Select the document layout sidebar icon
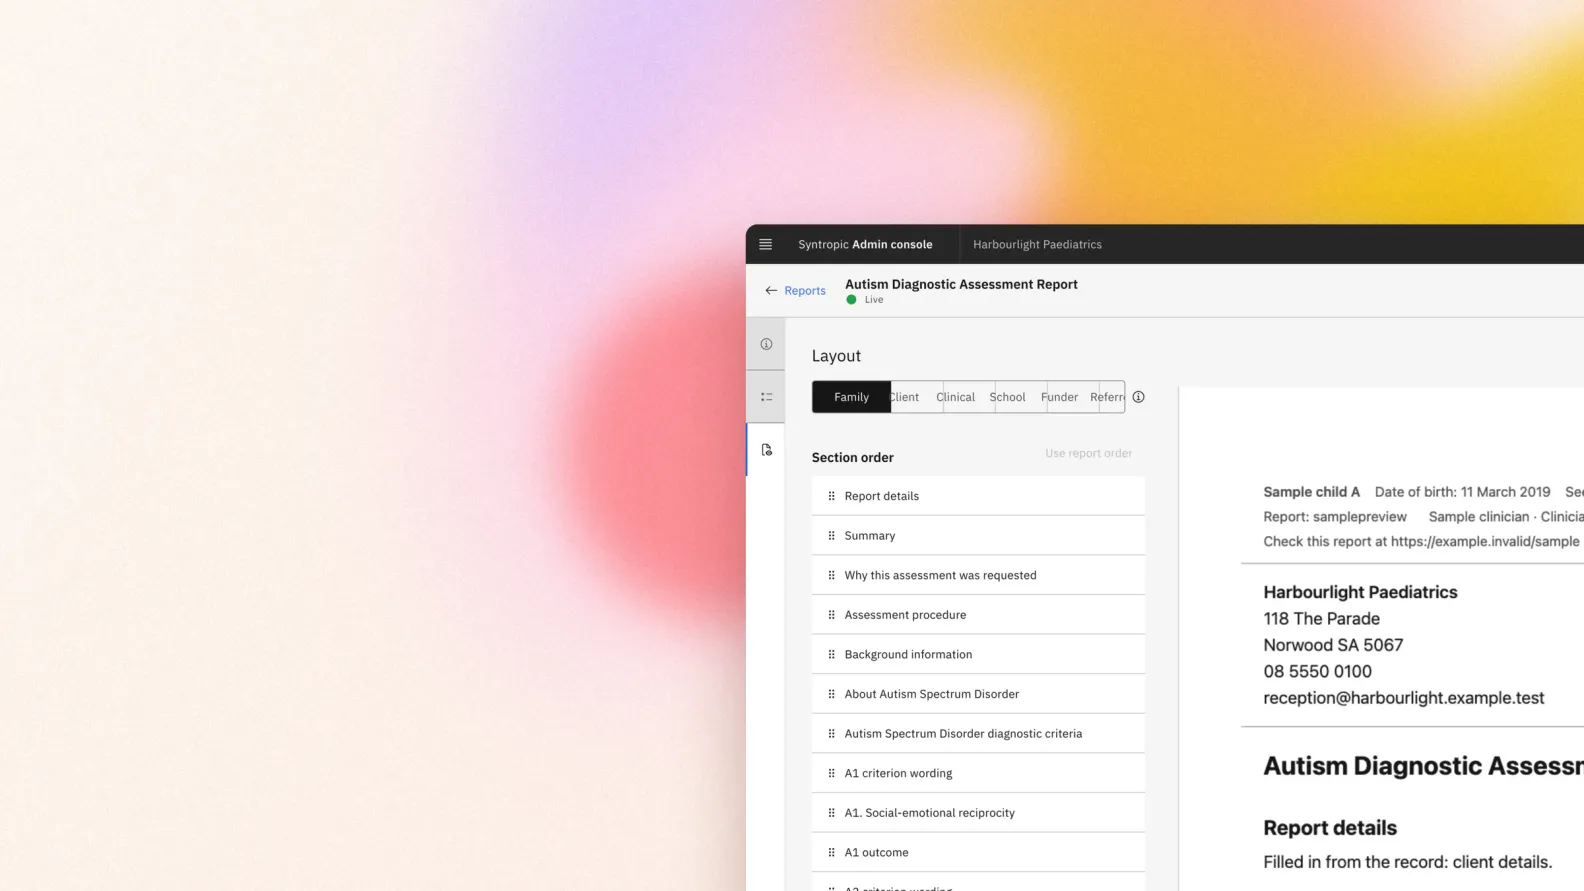This screenshot has height=891, width=1584. pos(766,450)
